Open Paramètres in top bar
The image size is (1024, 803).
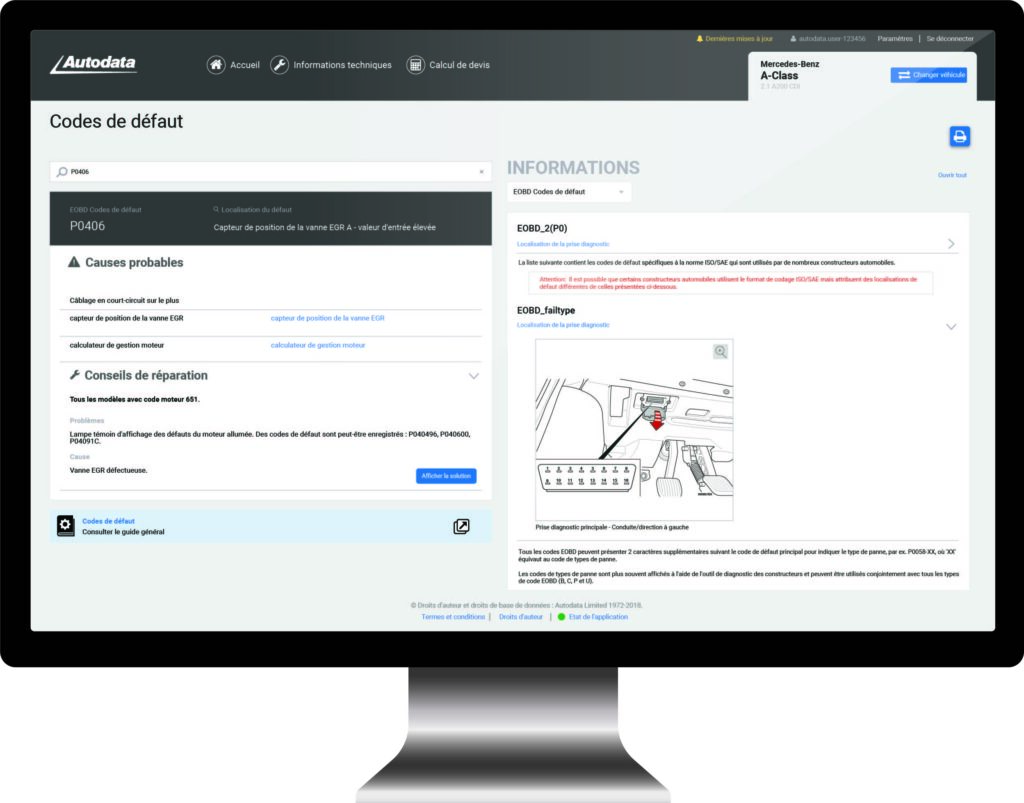(895, 39)
